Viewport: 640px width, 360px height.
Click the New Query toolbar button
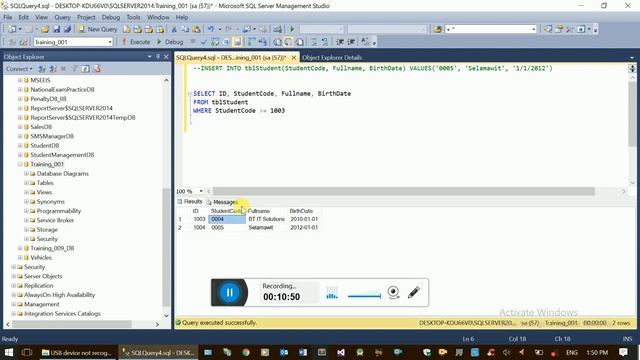(x=98, y=29)
